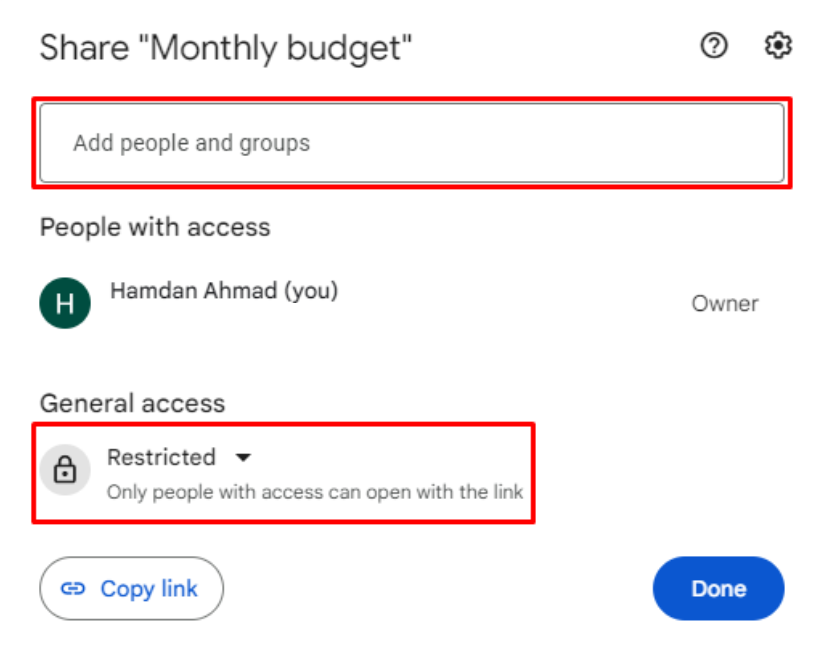Click the lock icon beside Restricted
Viewport: 816px width, 649px height.
coord(65,468)
